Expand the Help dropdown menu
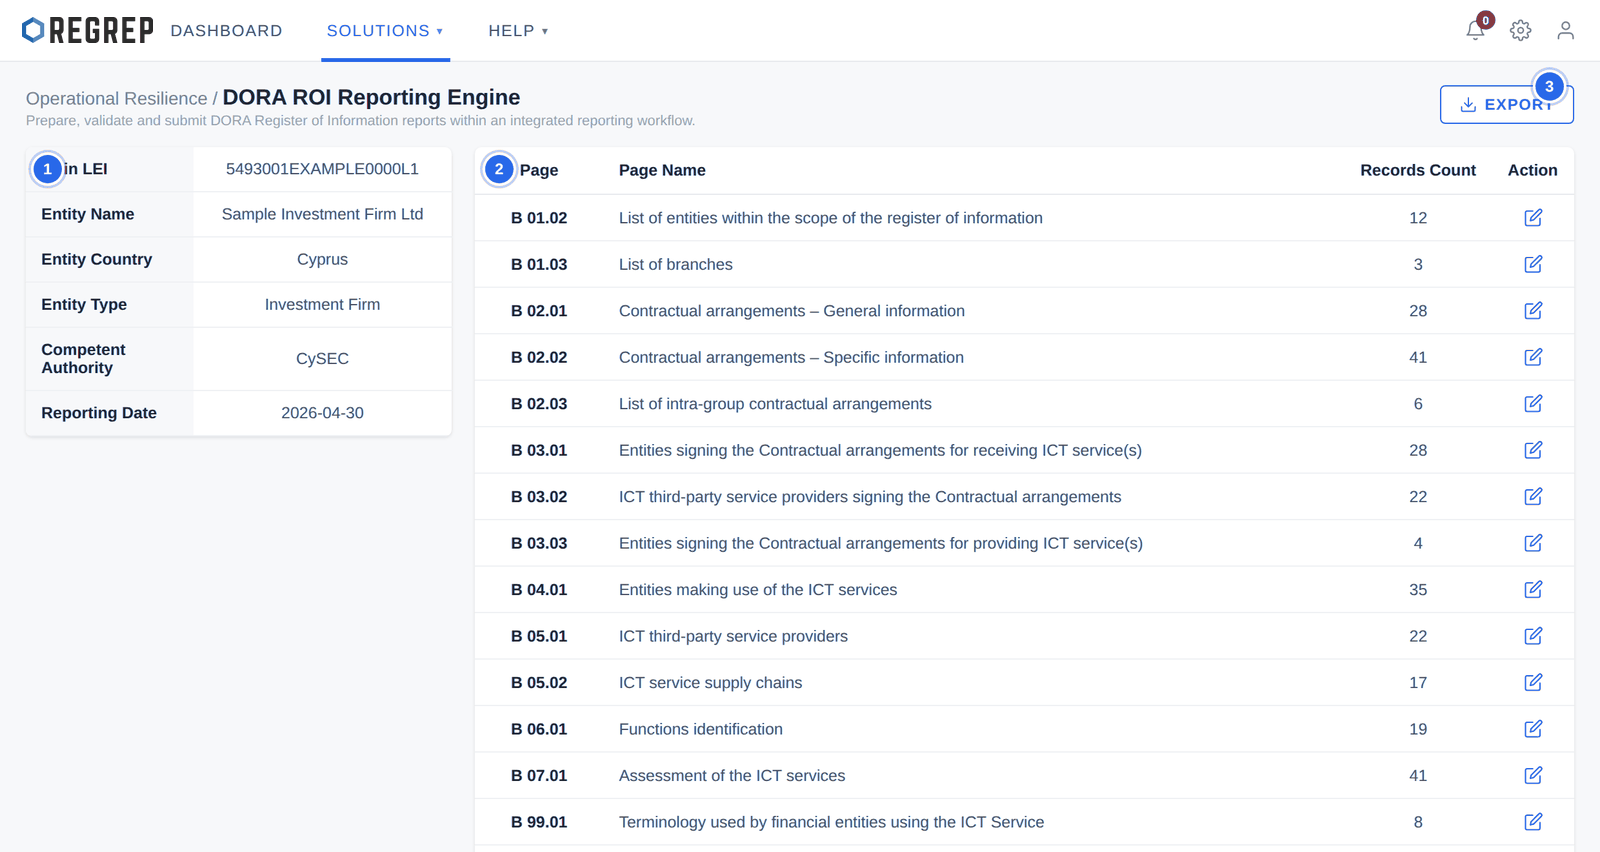The width and height of the screenshot is (1600, 852). point(518,31)
